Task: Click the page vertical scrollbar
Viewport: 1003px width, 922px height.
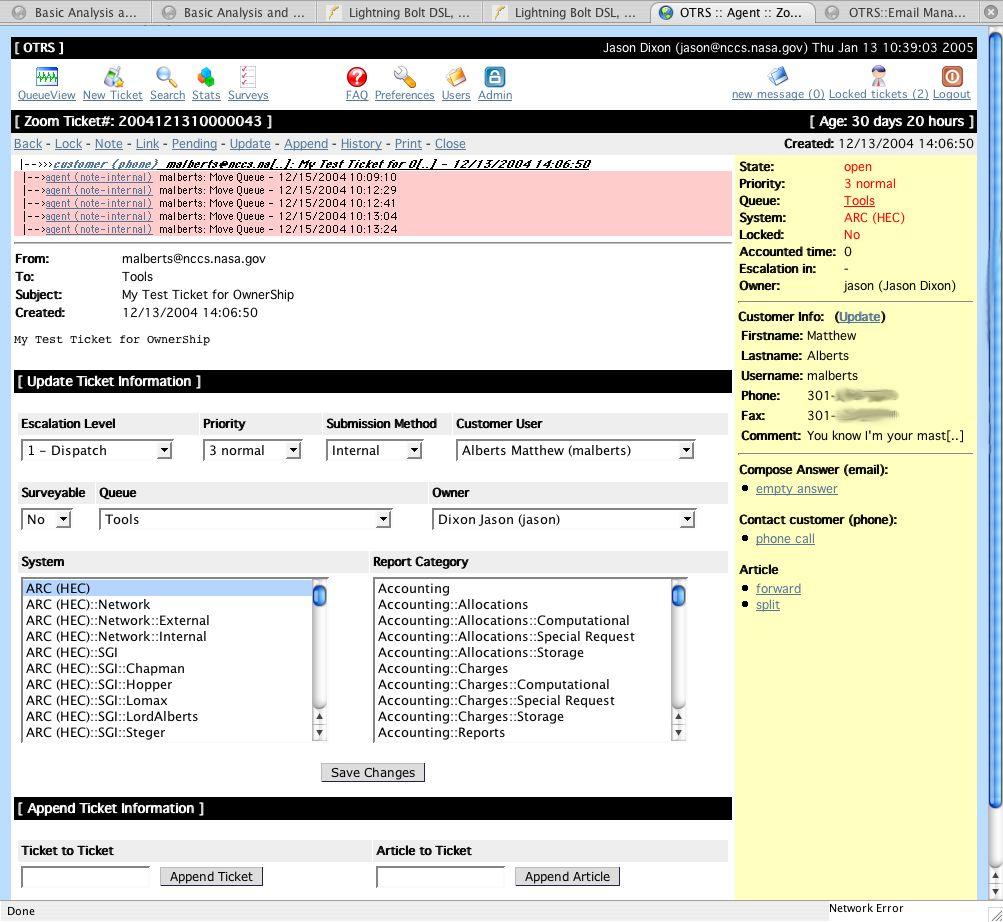Action: [x=995, y=422]
